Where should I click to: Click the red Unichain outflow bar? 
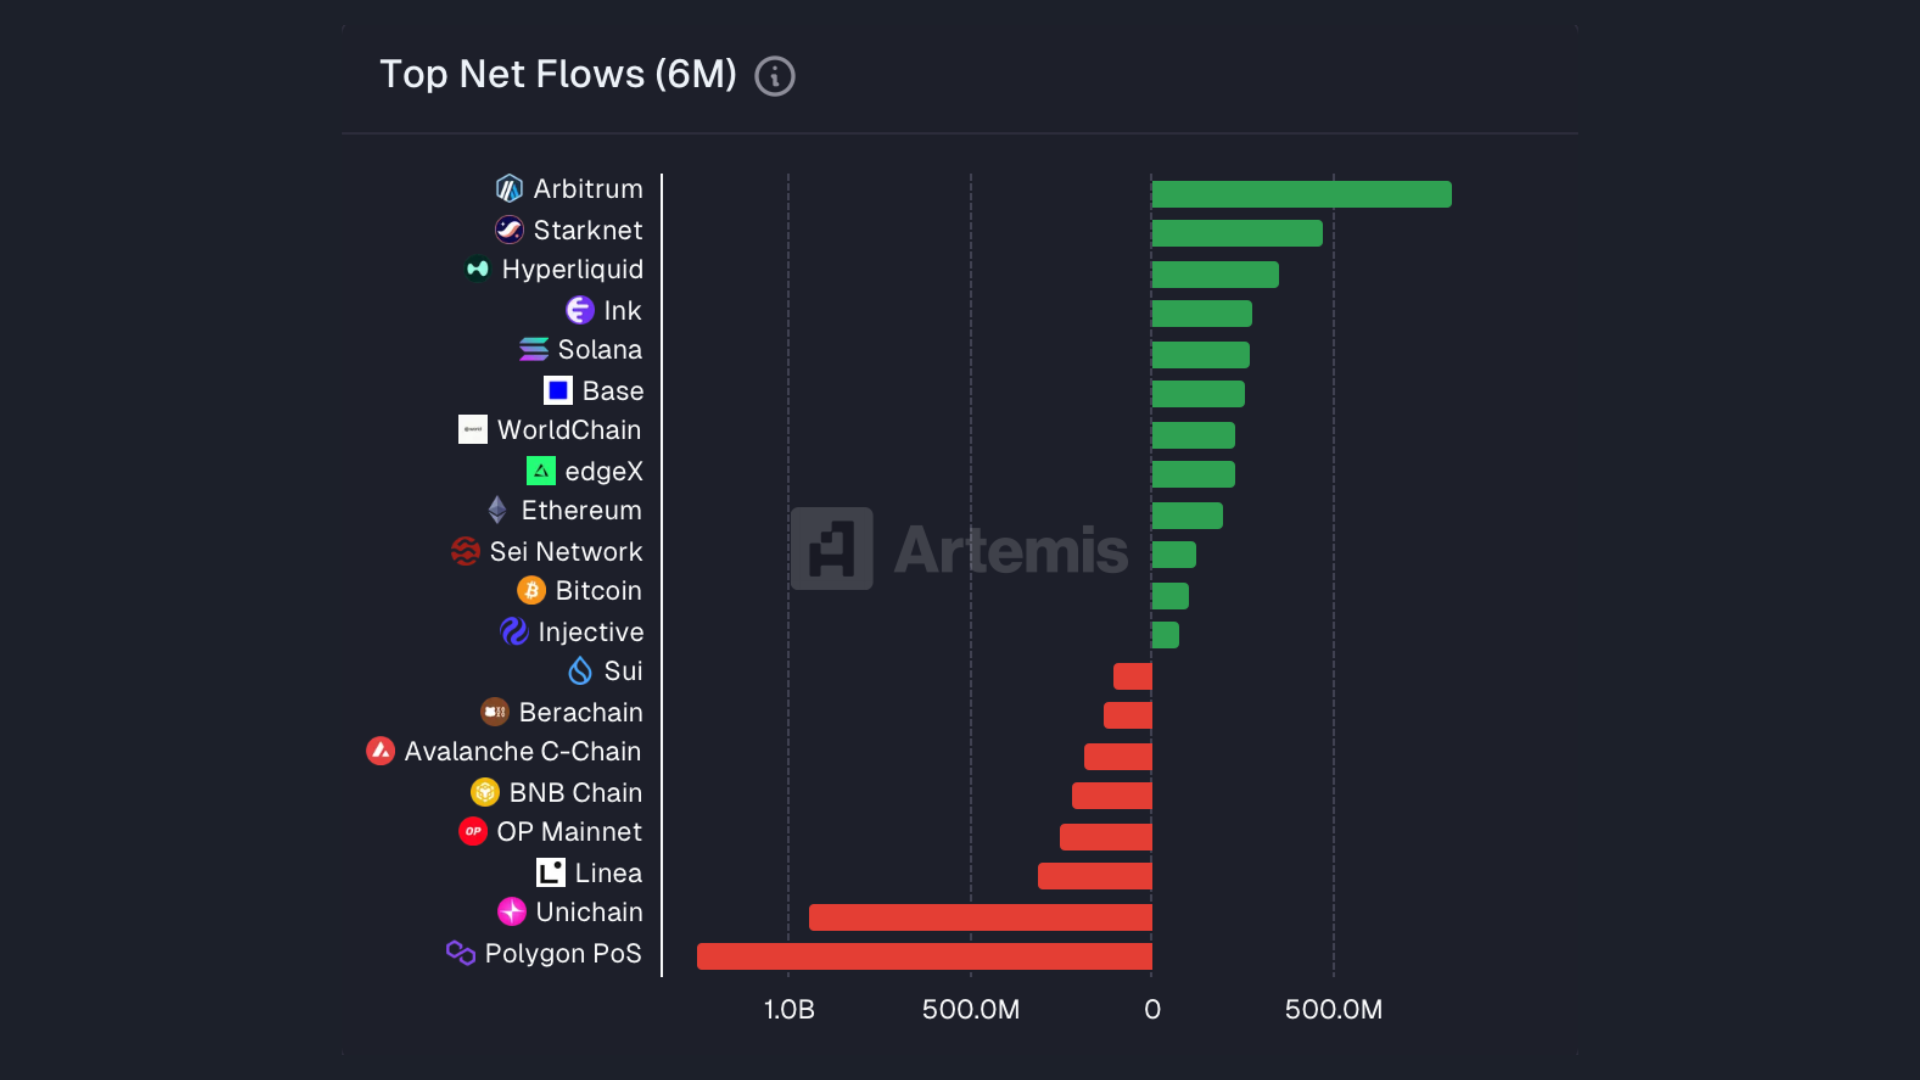[981, 917]
